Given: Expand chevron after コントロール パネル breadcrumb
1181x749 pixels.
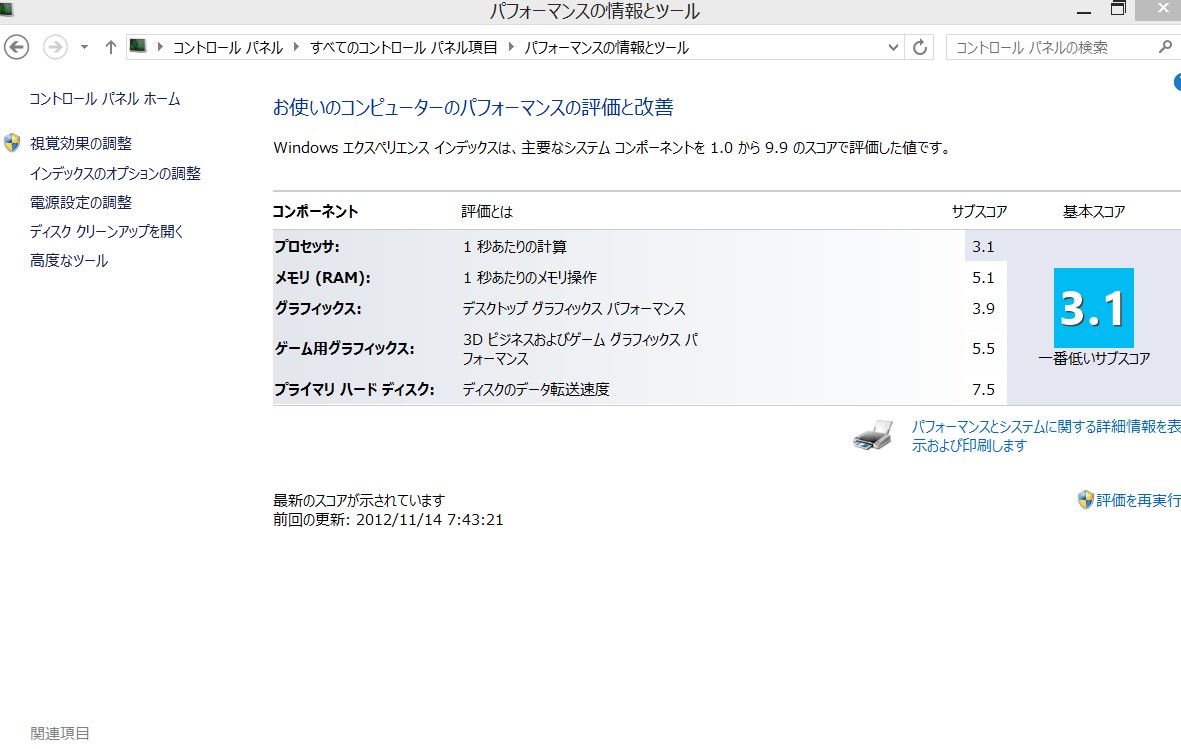Looking at the screenshot, I should [296, 47].
